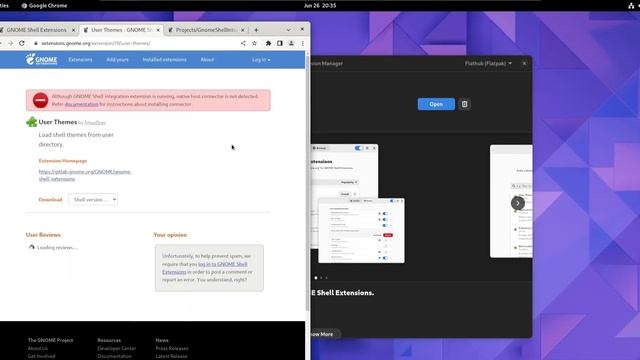Switch to the Projects/GnomeShellIntegration tab
This screenshot has height=360, width=640.
[x=206, y=30]
